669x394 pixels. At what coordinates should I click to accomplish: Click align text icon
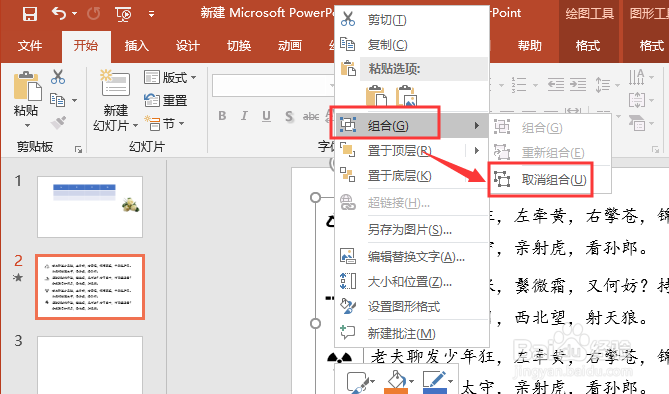637,101
